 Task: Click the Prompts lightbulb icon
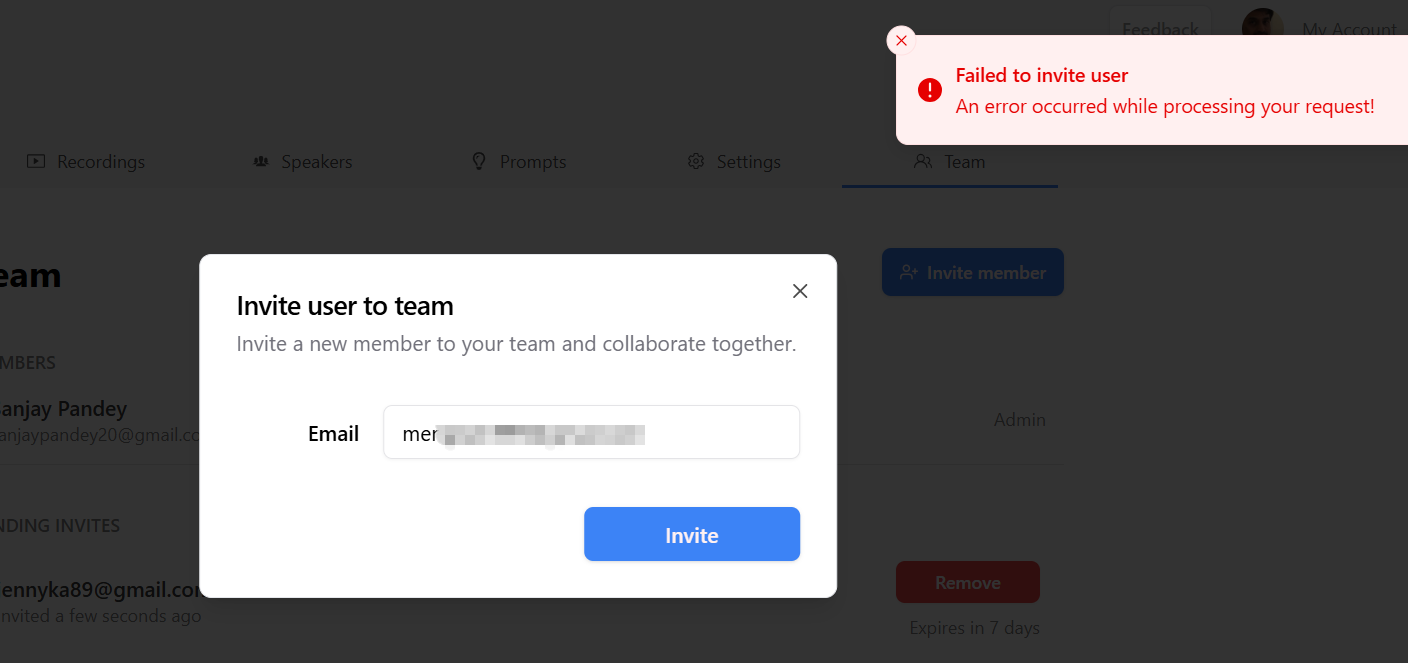(x=479, y=161)
